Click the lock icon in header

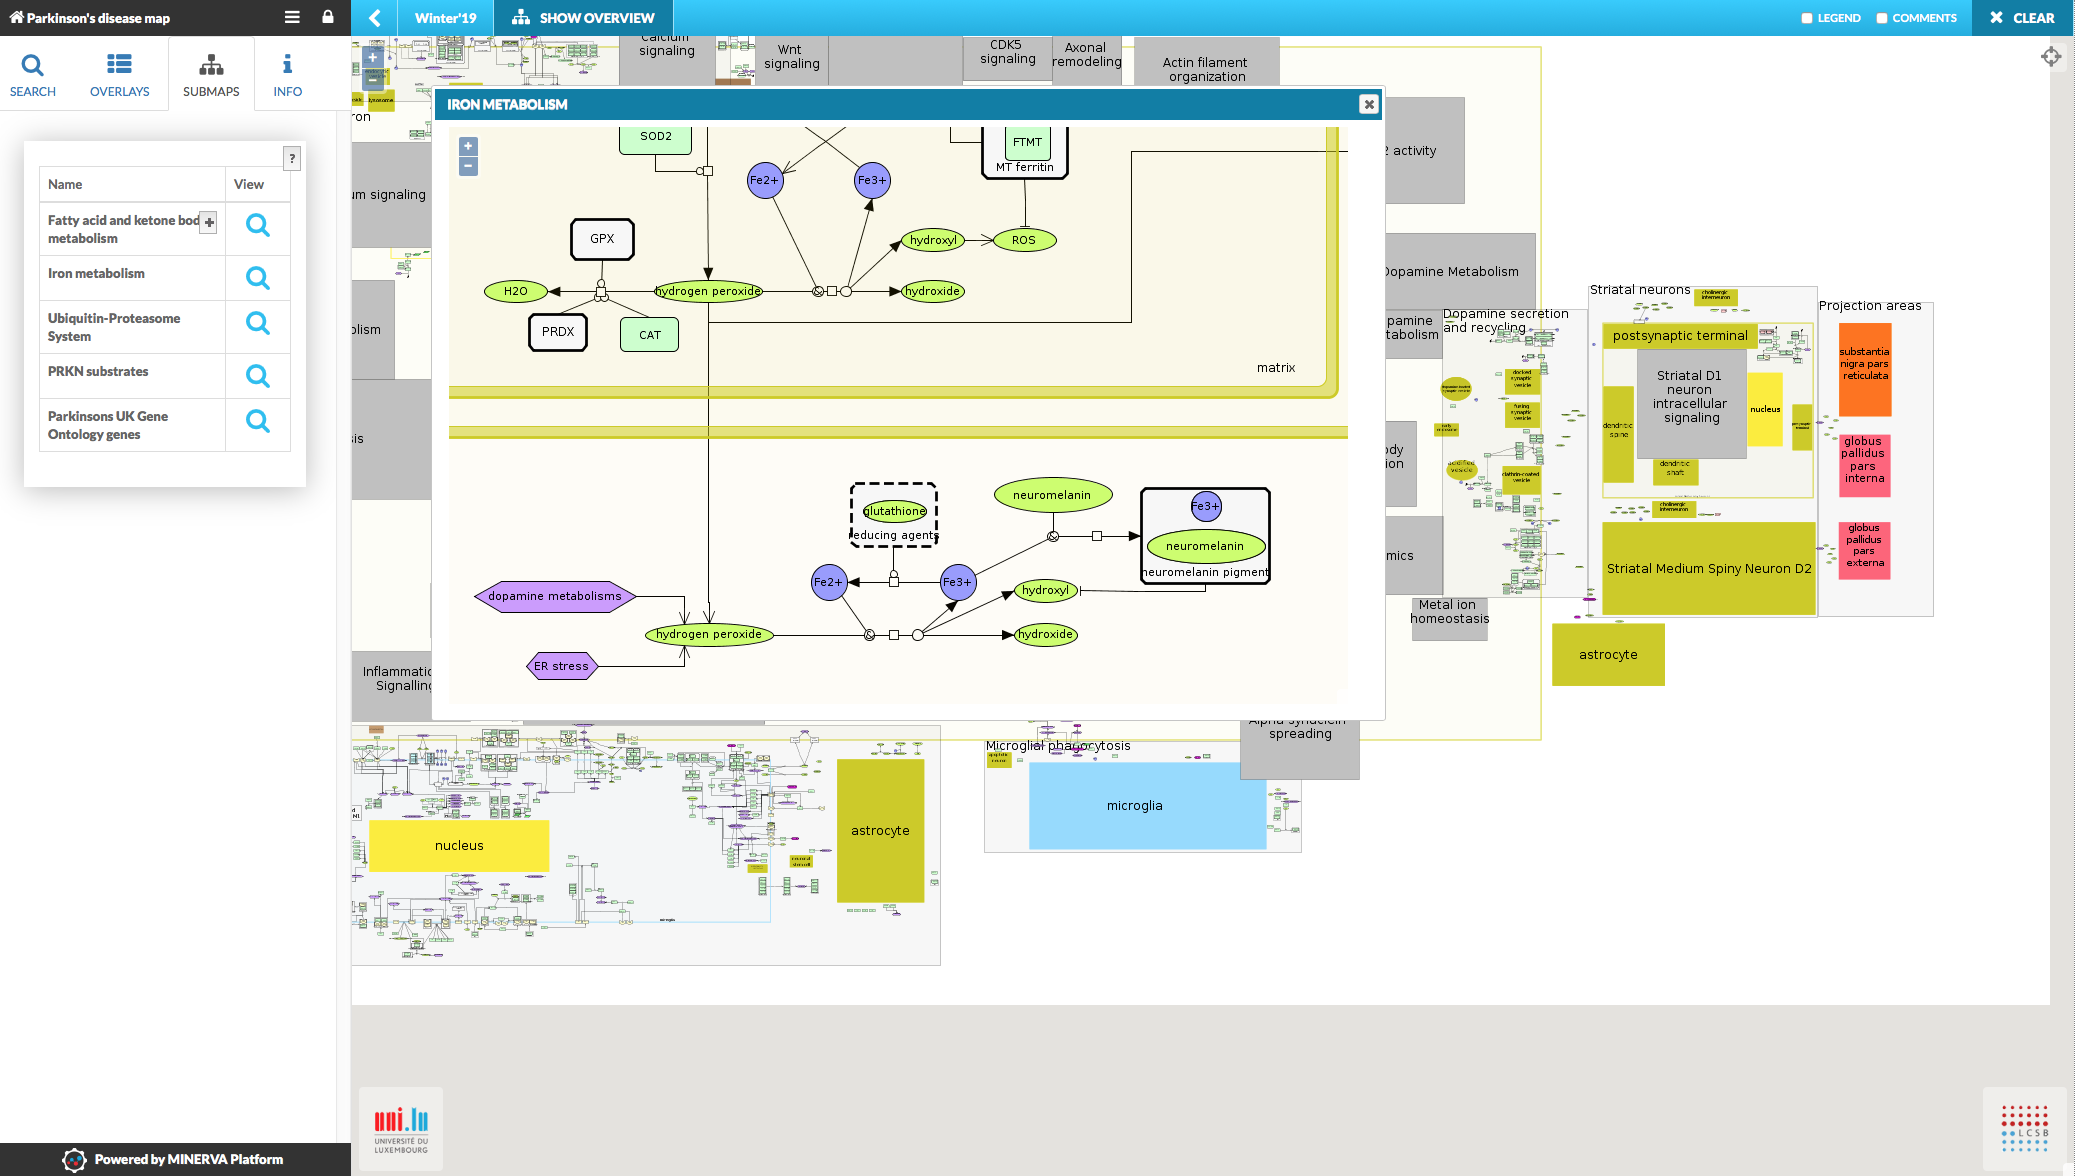(x=328, y=17)
